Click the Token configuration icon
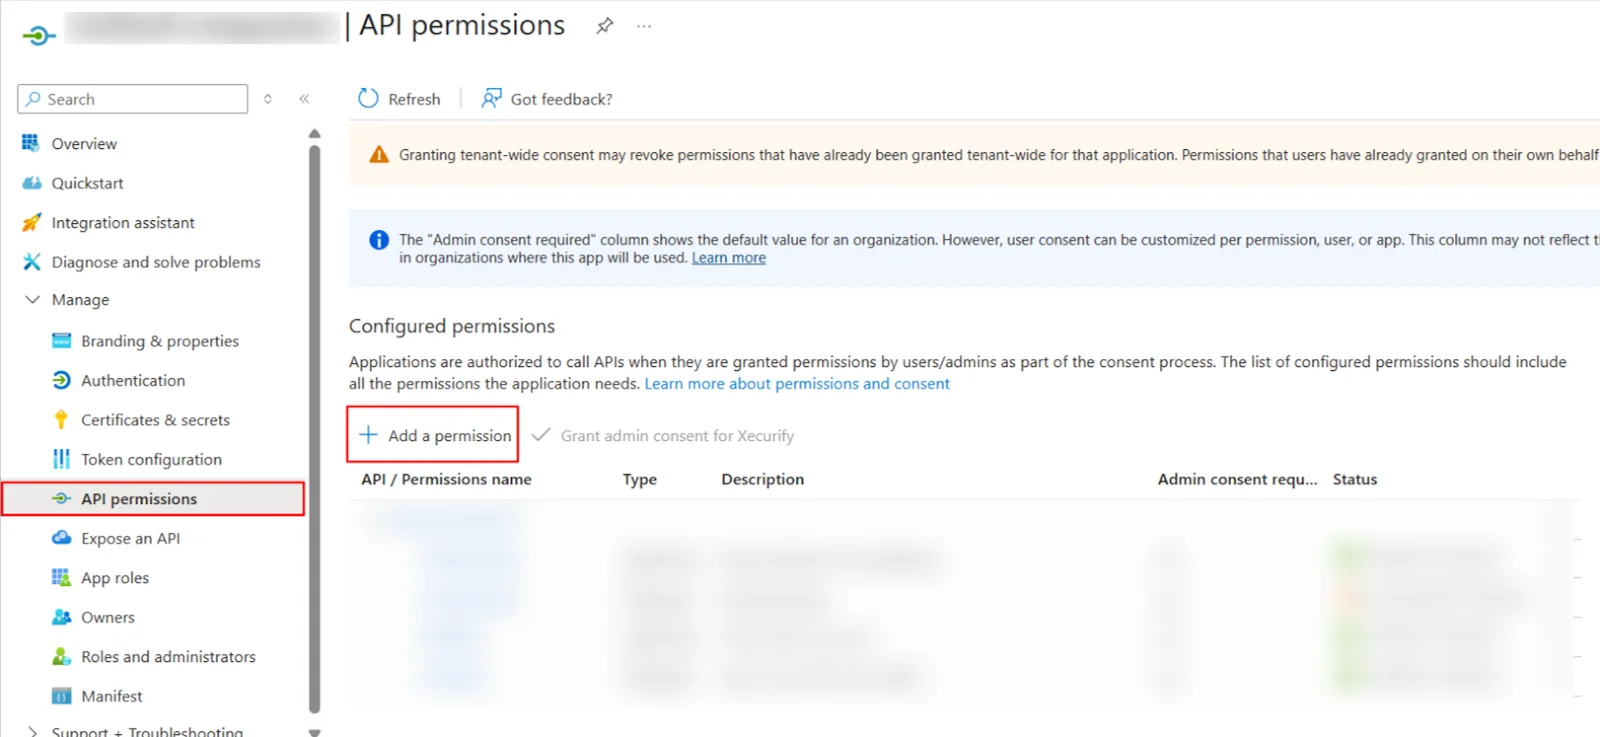This screenshot has width=1600, height=737. 60,459
